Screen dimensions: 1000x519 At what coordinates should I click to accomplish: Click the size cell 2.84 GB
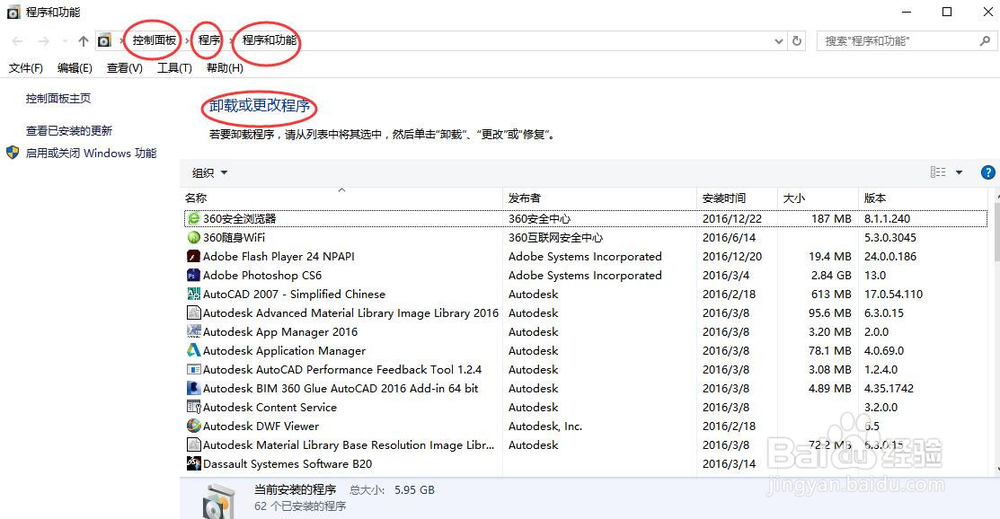[x=831, y=275]
